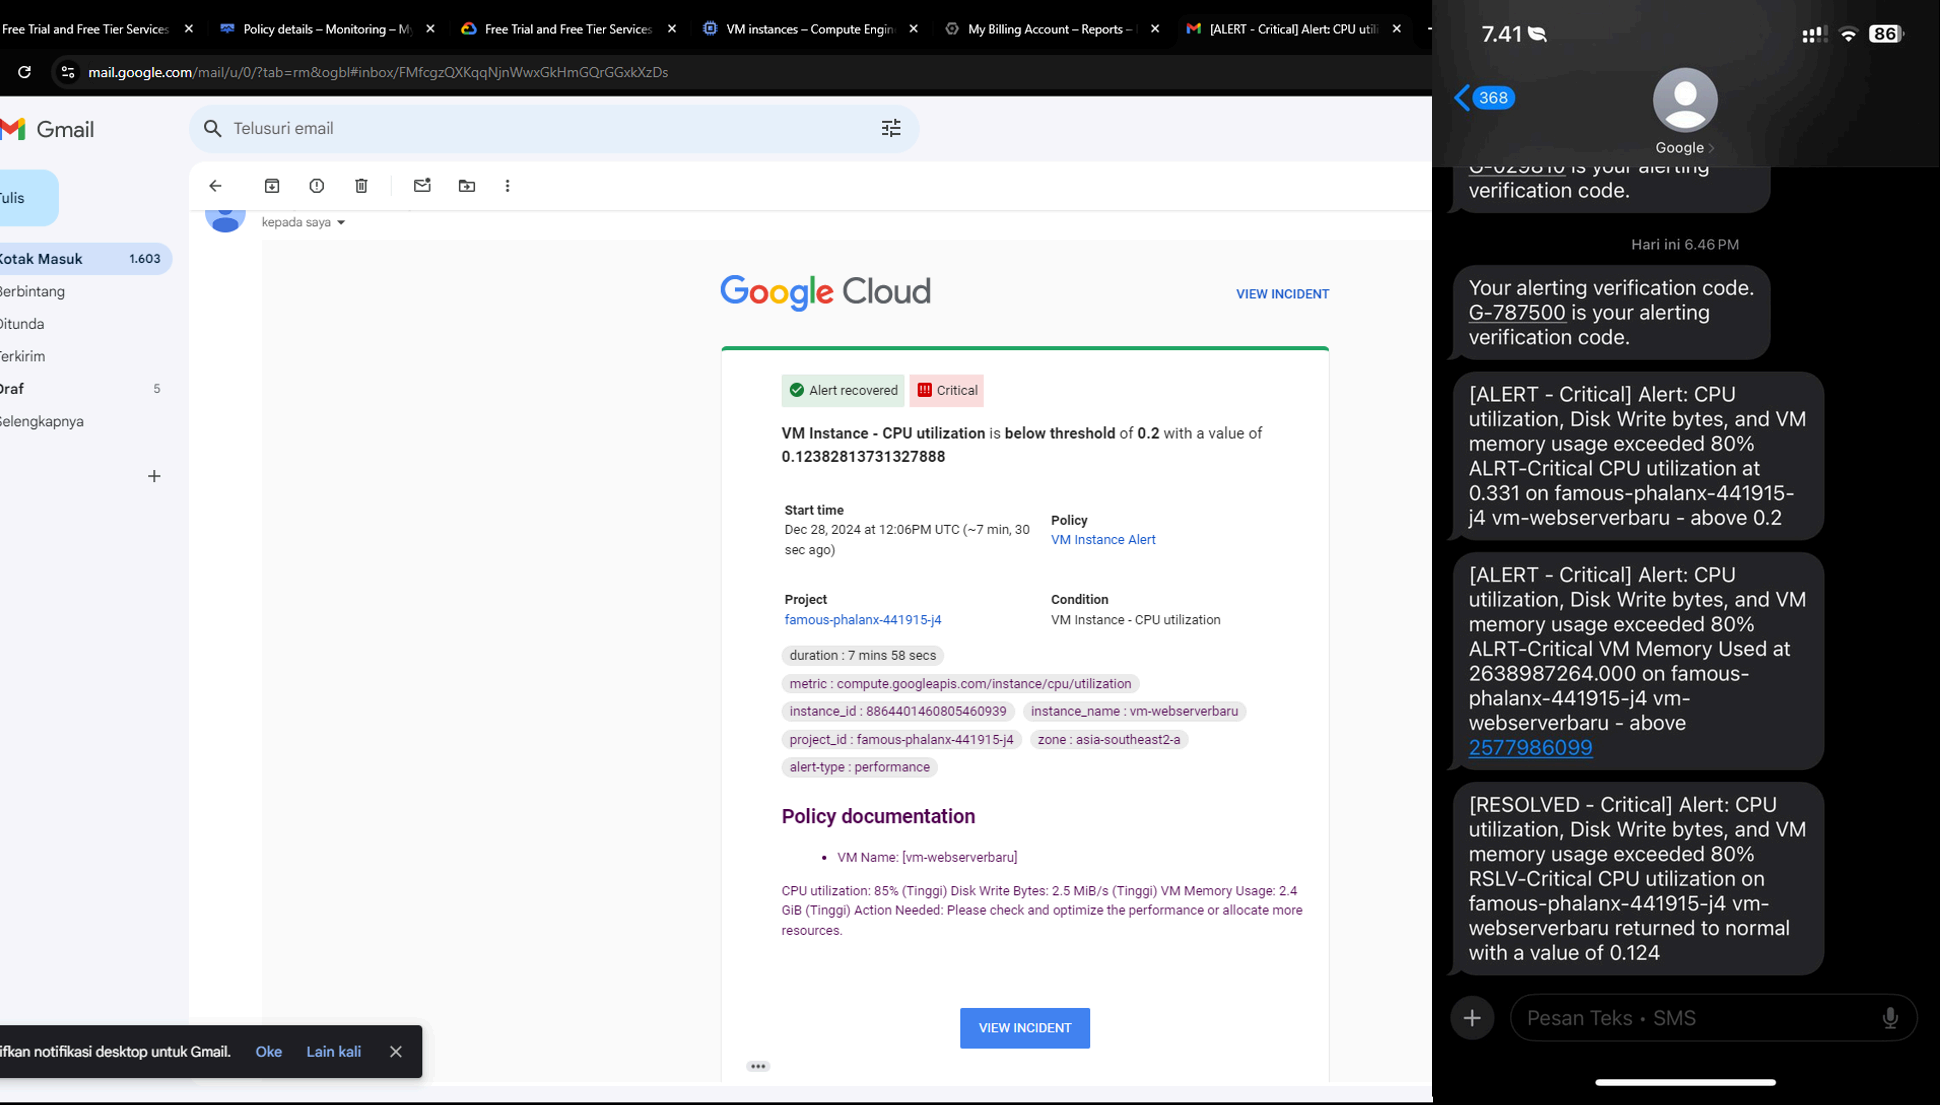This screenshot has width=1940, height=1105.
Task: Open VM Instance Alert policy link
Action: pos(1103,540)
